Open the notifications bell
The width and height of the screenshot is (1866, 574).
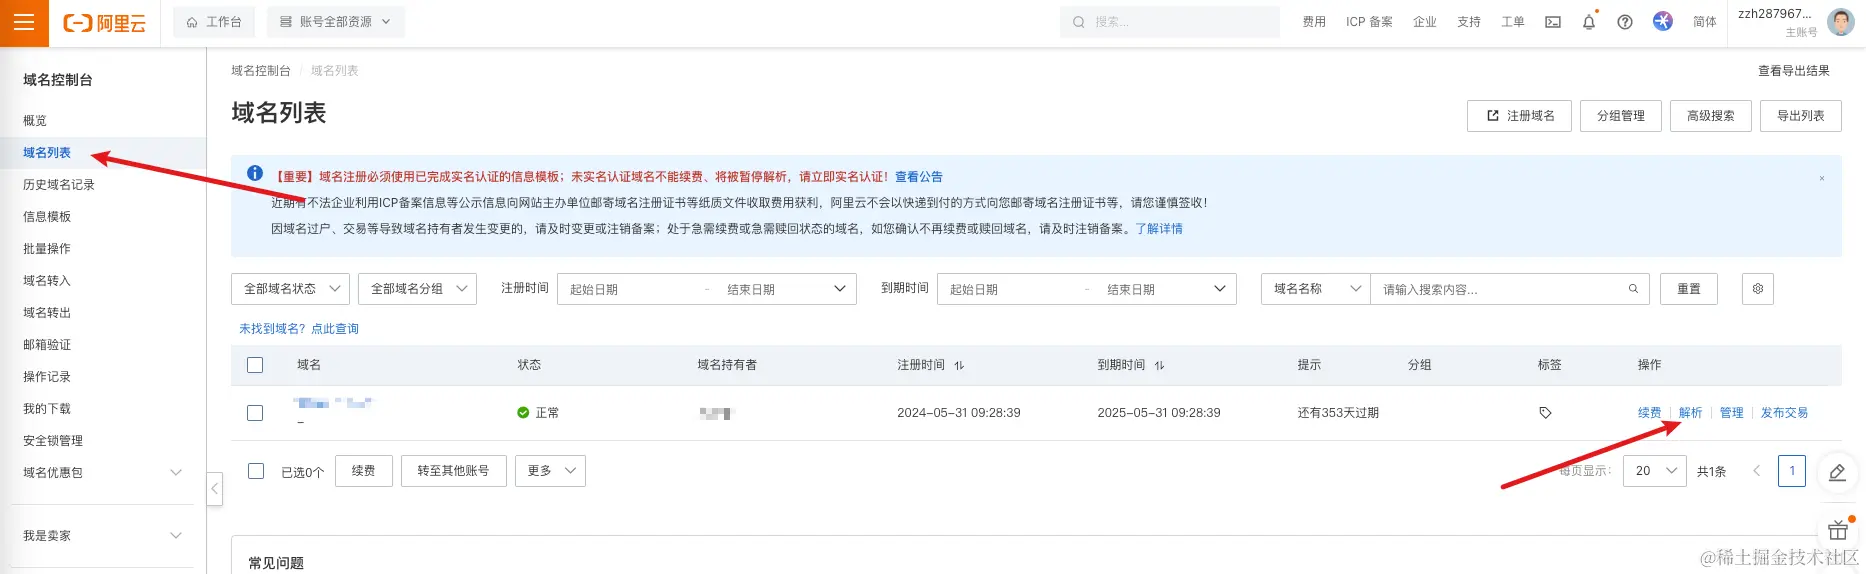click(1589, 22)
